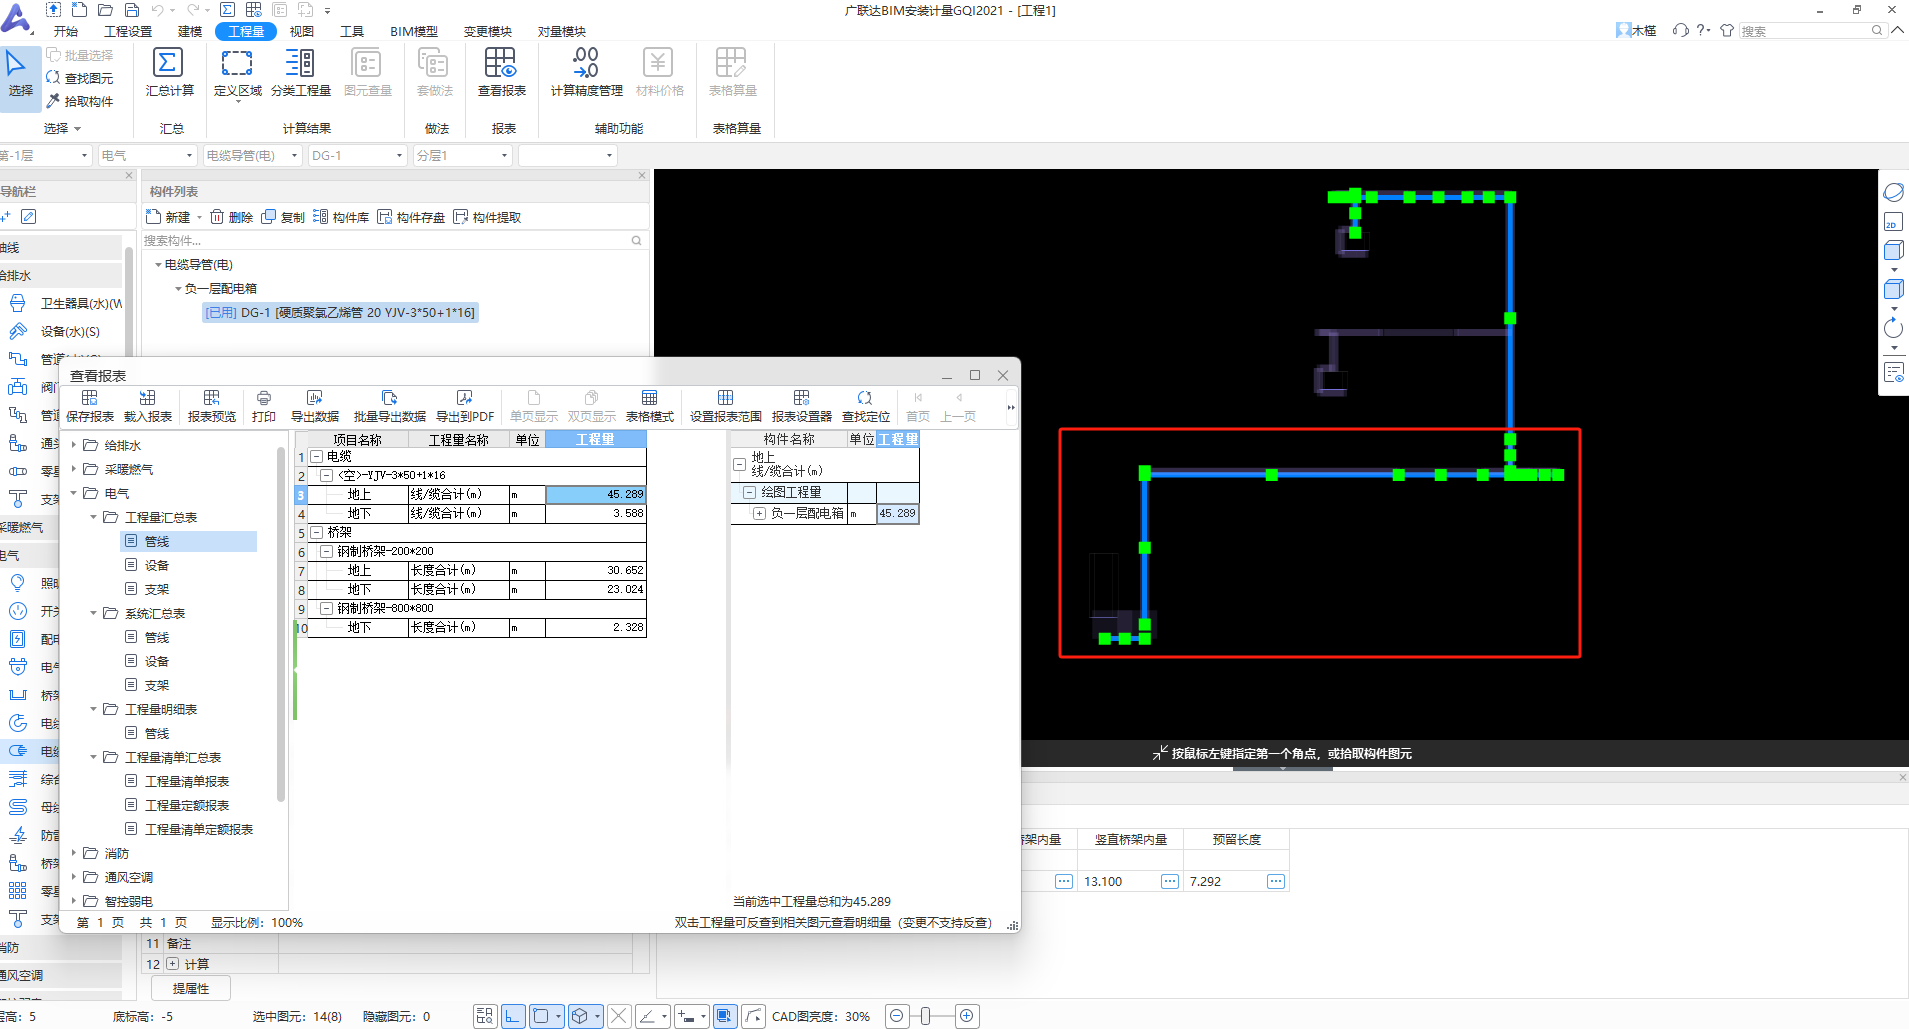
Task: Click 7.292 ellipsis button
Action: [x=1276, y=881]
